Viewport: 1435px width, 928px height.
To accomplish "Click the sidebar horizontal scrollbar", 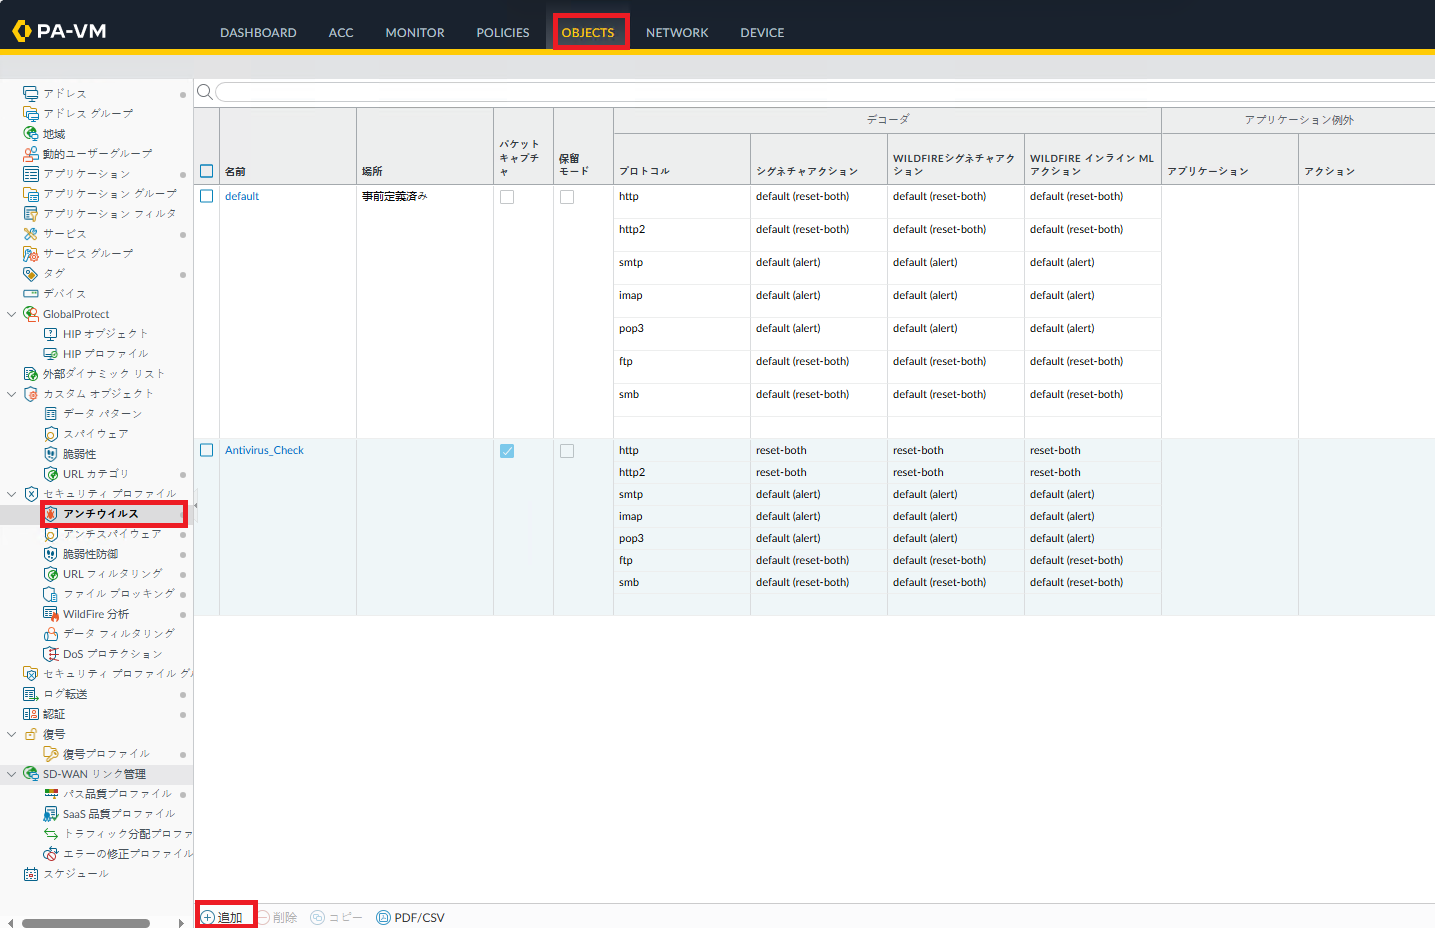I will click(85, 923).
